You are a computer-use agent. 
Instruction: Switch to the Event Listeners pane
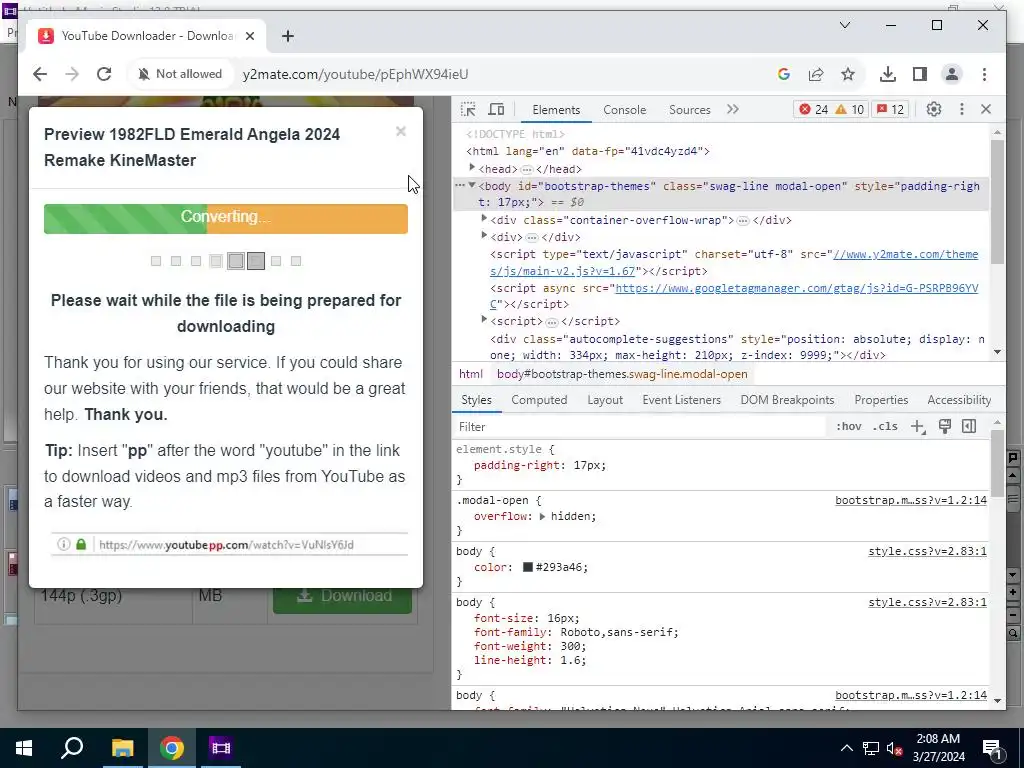(681, 400)
